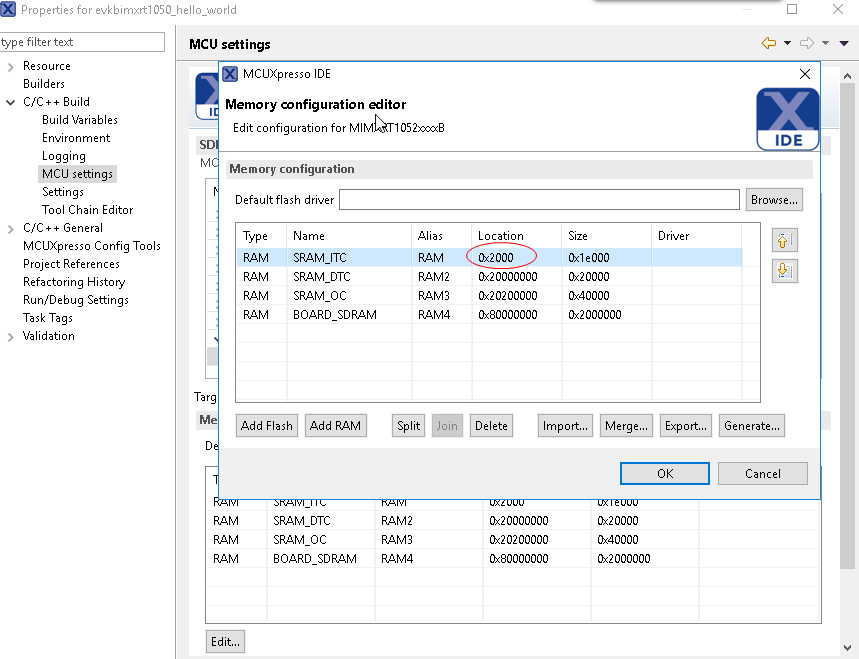Select Builders in the properties tree
The height and width of the screenshot is (659, 859).
click(44, 84)
